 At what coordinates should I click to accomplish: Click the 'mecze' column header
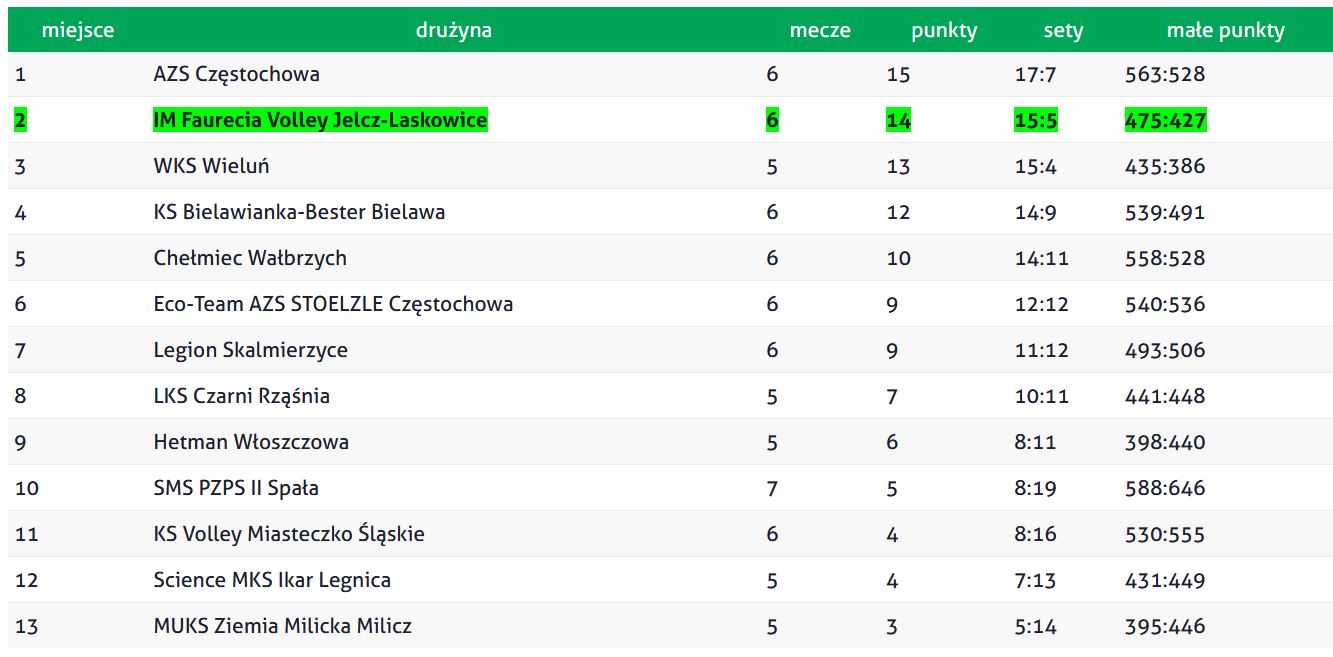click(820, 30)
